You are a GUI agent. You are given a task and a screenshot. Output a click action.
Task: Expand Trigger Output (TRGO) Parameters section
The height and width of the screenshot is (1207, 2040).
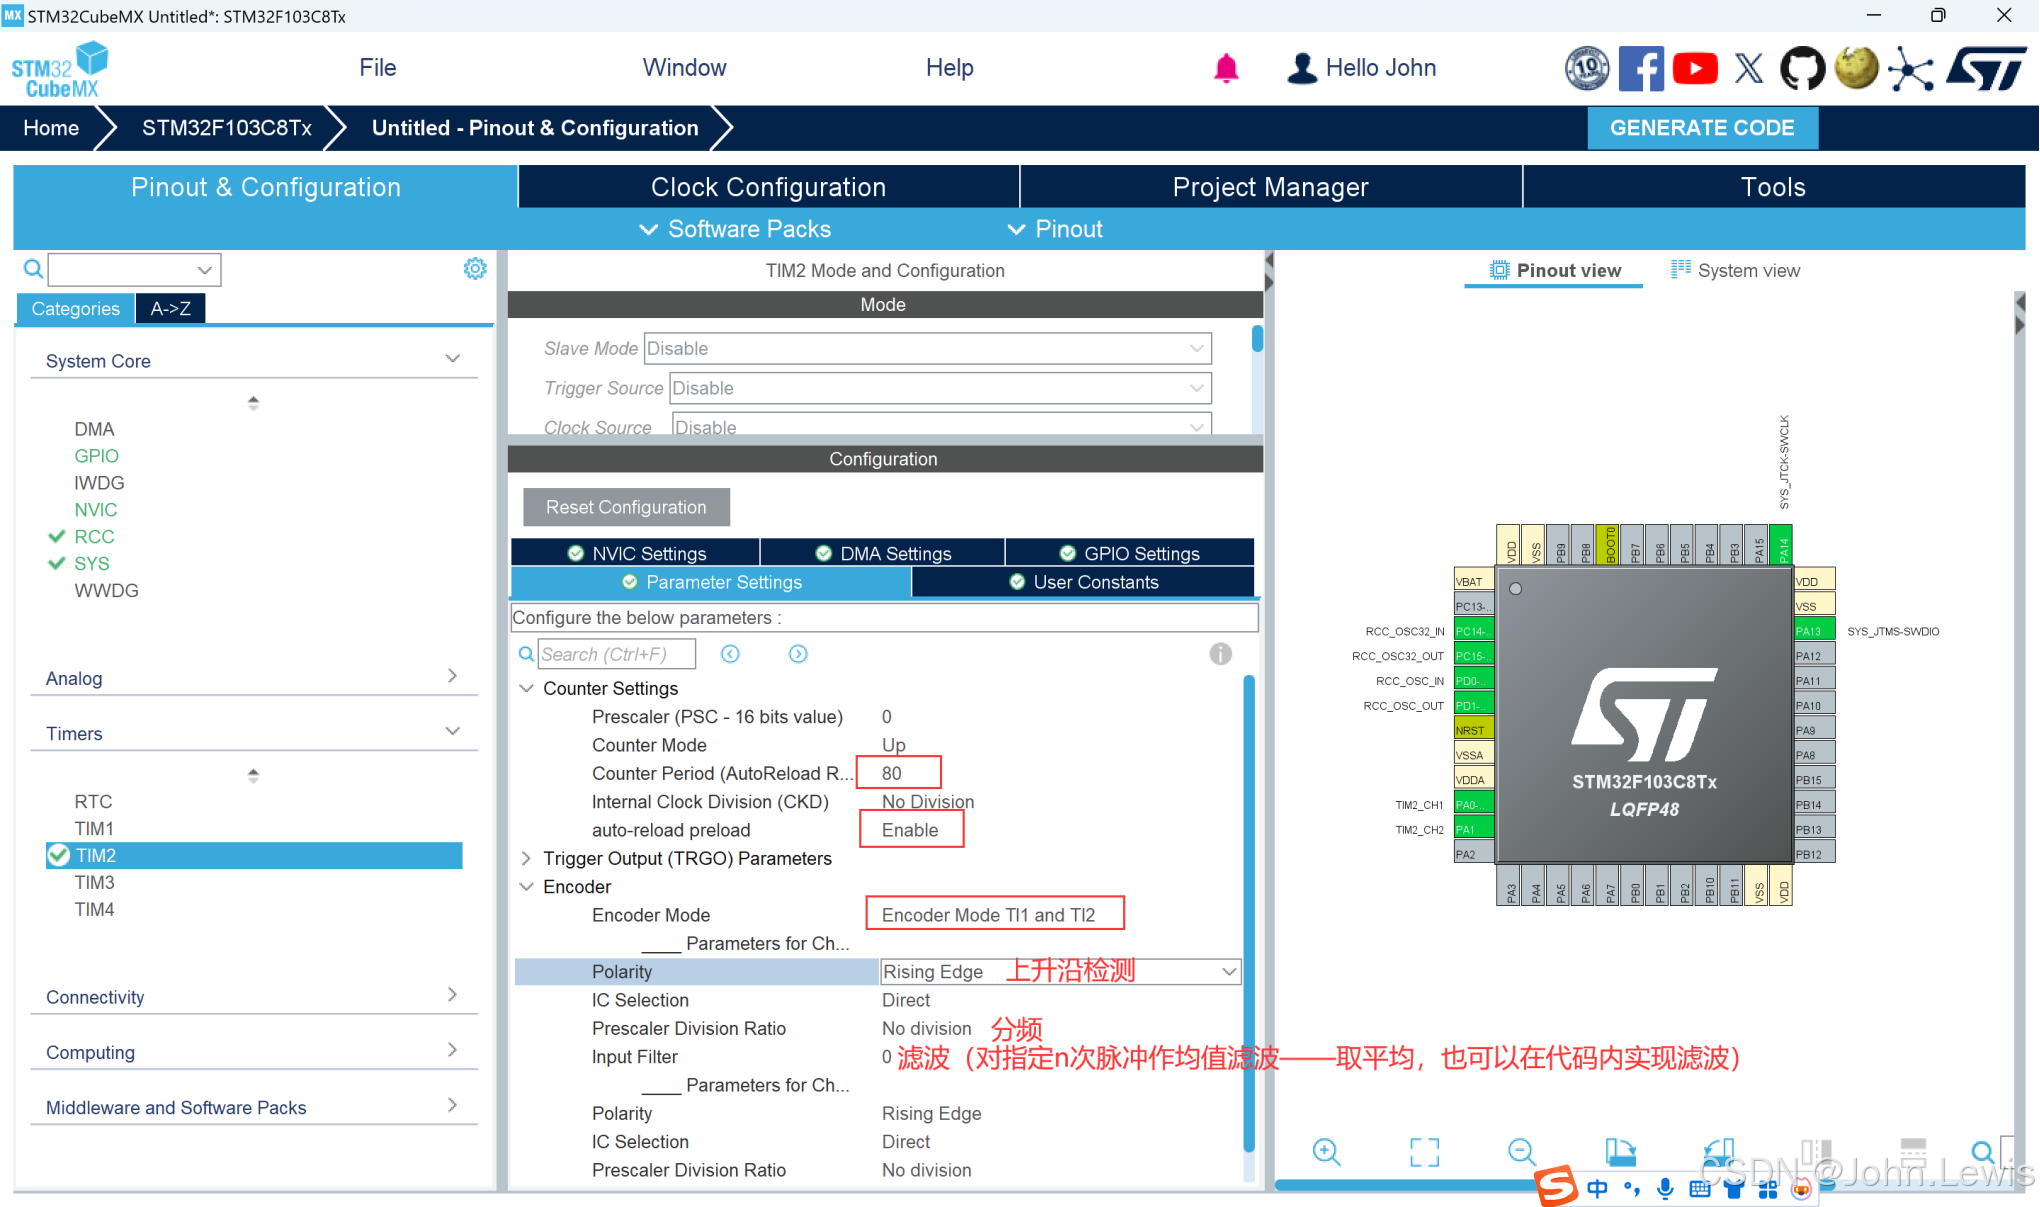click(527, 858)
